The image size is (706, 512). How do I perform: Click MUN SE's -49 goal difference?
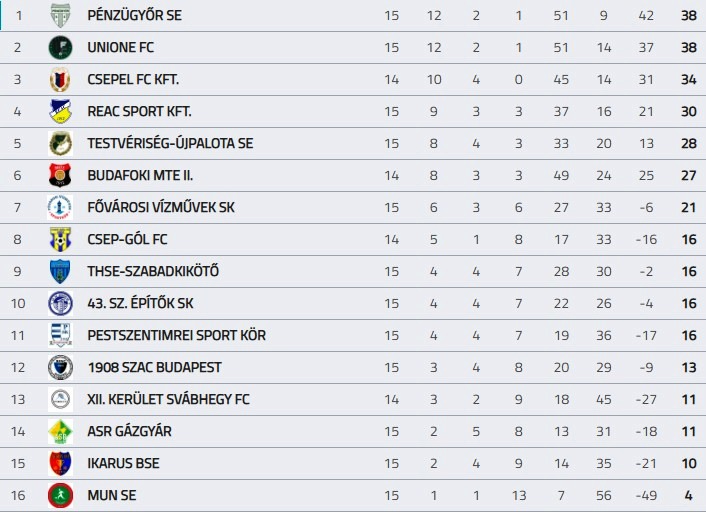click(x=646, y=496)
